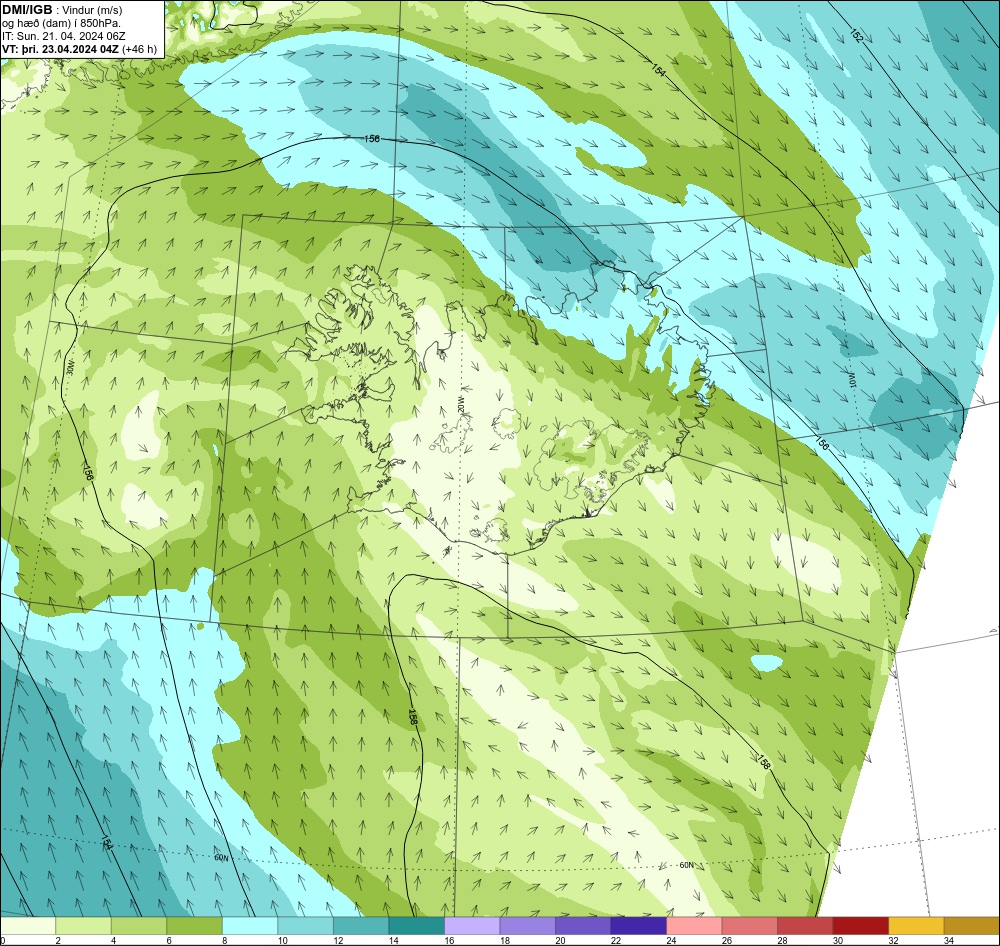Select the golden brown legend swatch above 34
The image size is (1000, 946).
tap(971, 925)
